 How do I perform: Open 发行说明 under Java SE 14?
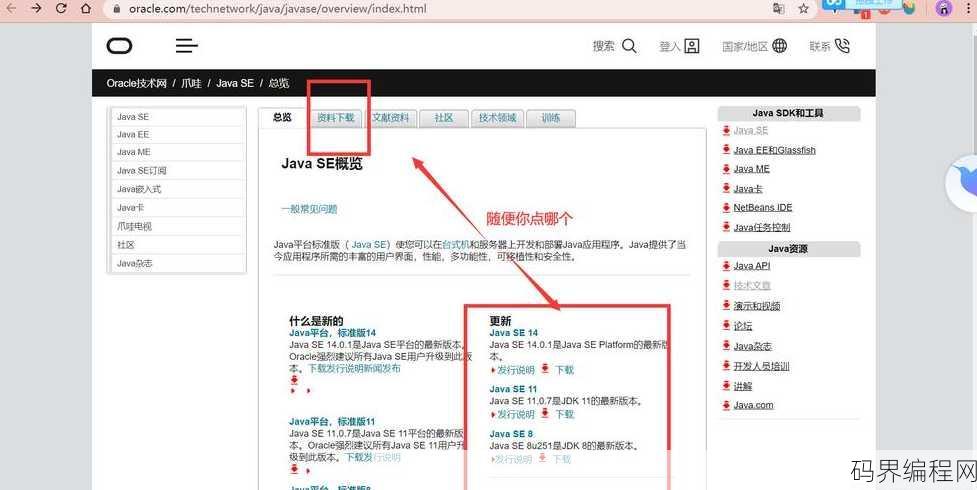(x=516, y=370)
